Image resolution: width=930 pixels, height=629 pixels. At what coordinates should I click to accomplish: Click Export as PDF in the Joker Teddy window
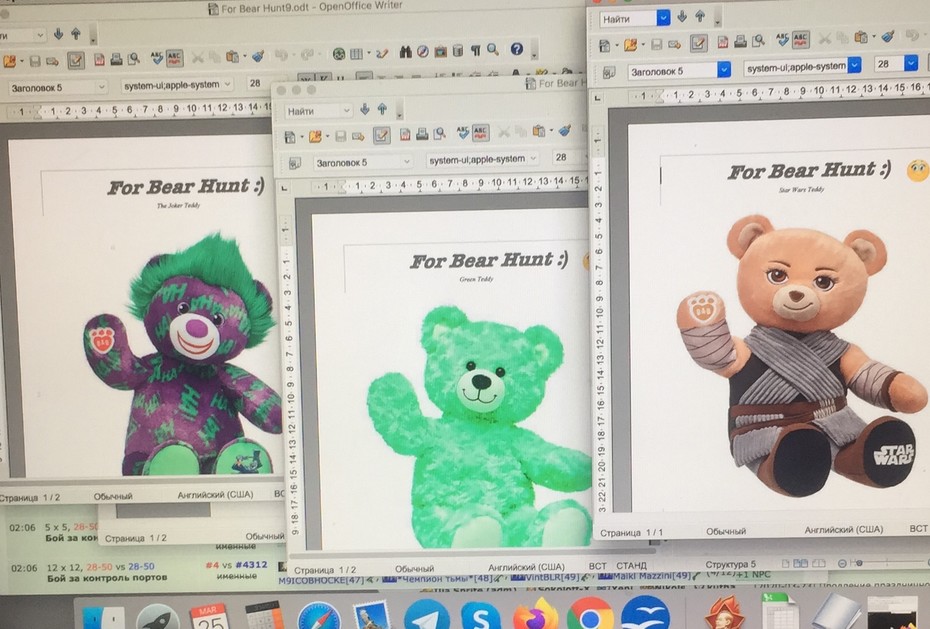[99, 59]
